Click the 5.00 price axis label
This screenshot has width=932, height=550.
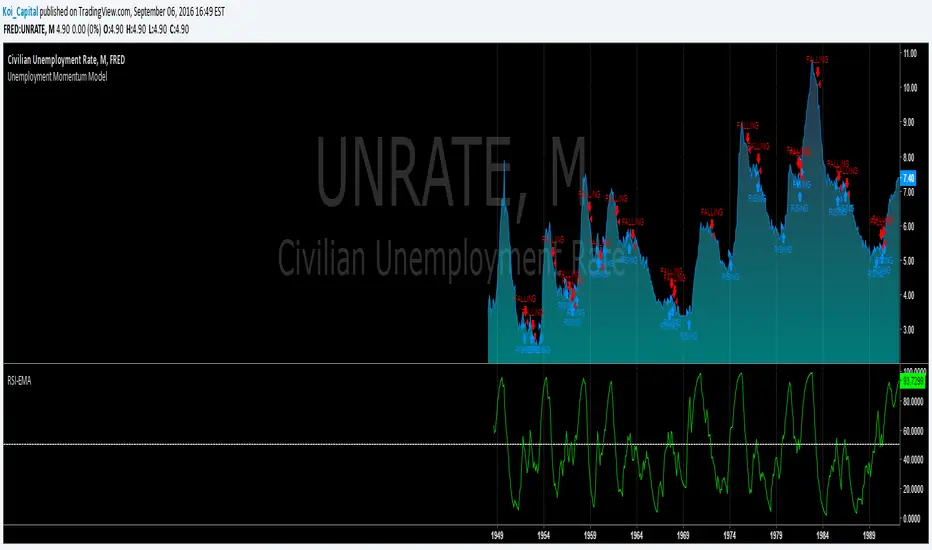click(908, 261)
